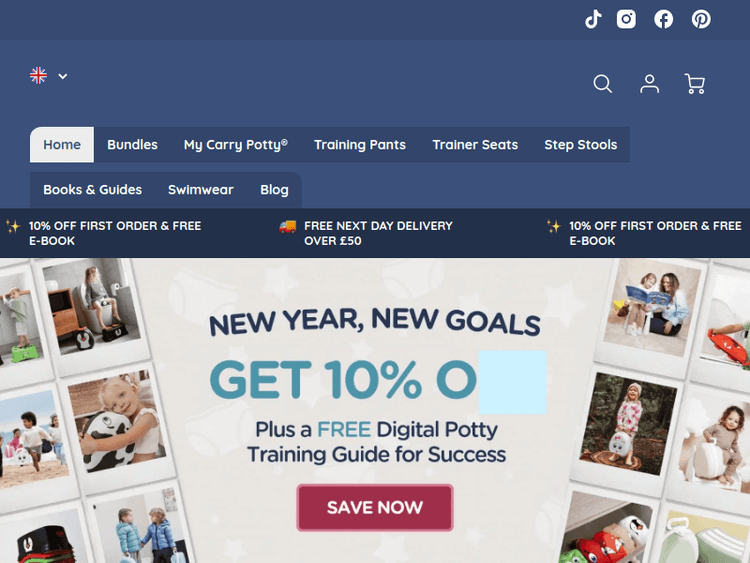Open the My Carry Potty menu

pyautogui.click(x=236, y=145)
